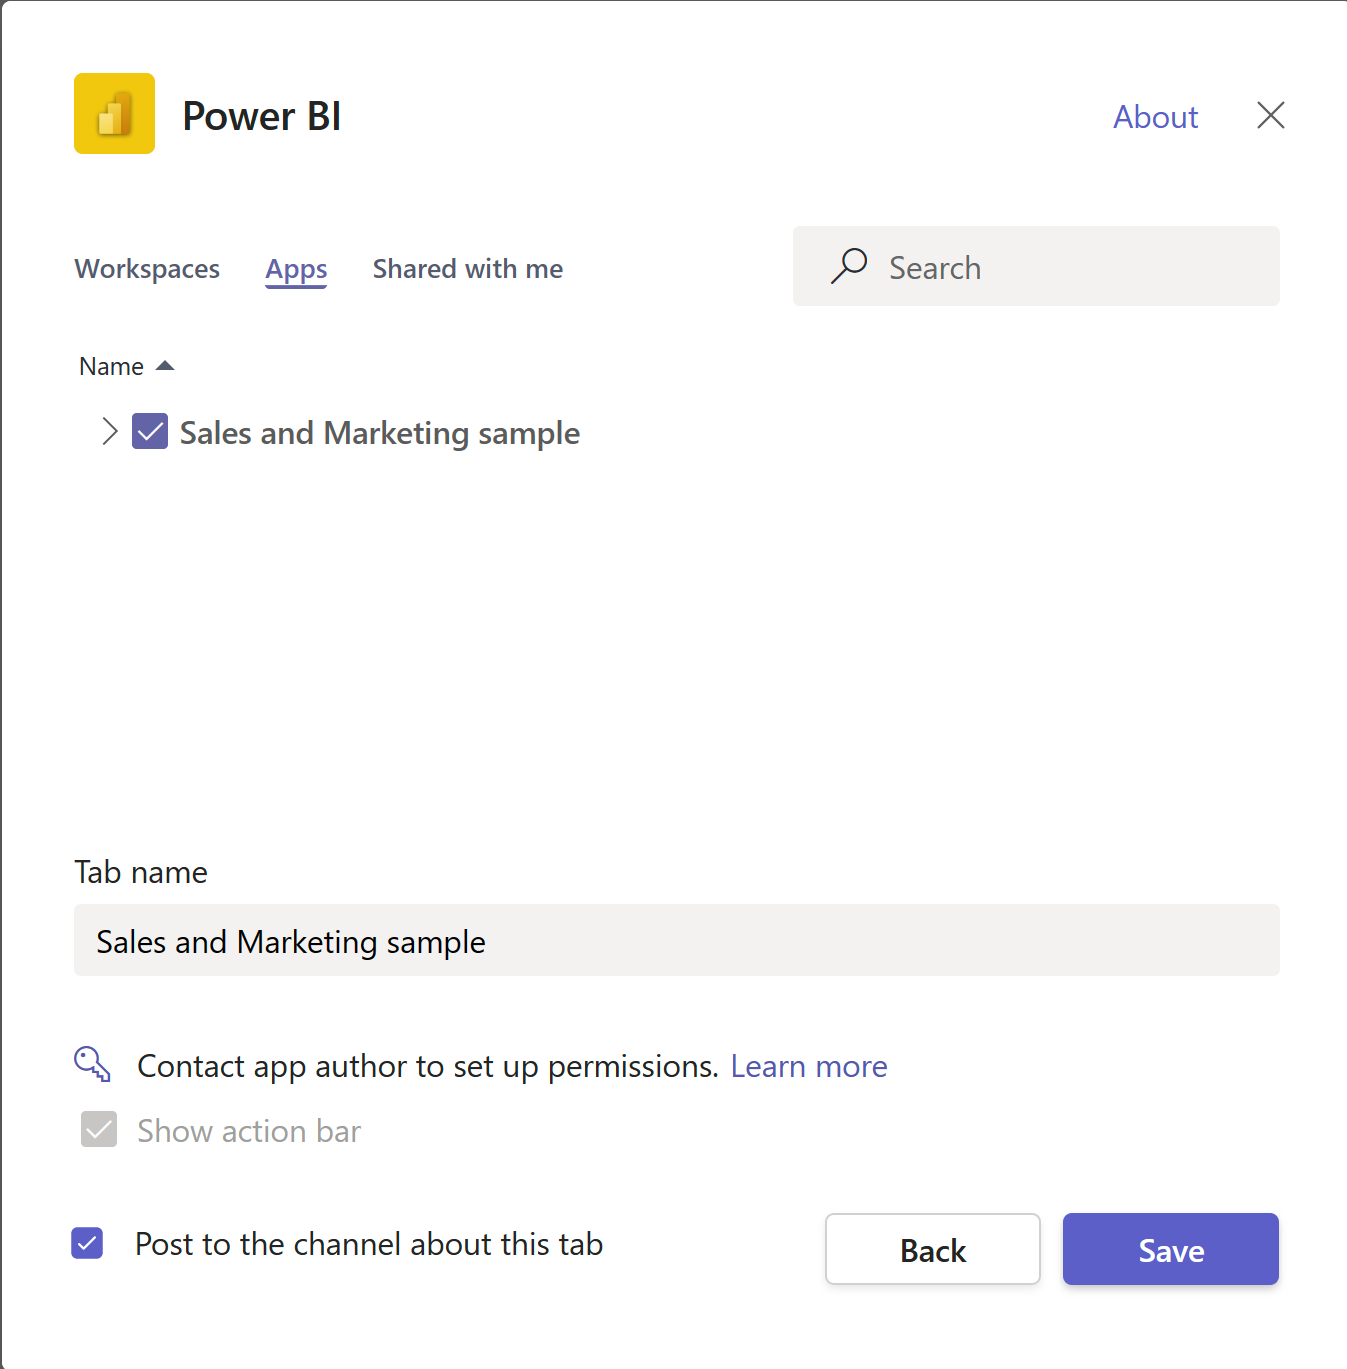Go Back to the previous step
Viewport: 1347px width, 1369px height.
[x=932, y=1249]
